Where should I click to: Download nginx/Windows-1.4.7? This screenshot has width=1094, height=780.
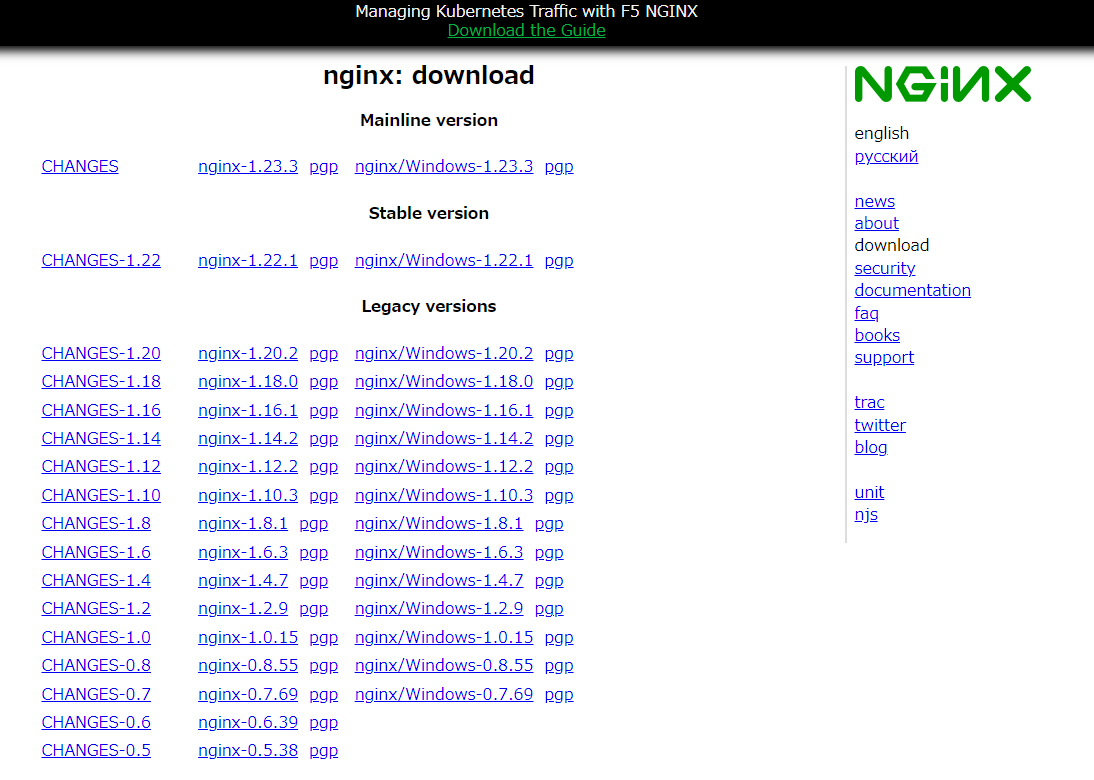coord(439,580)
